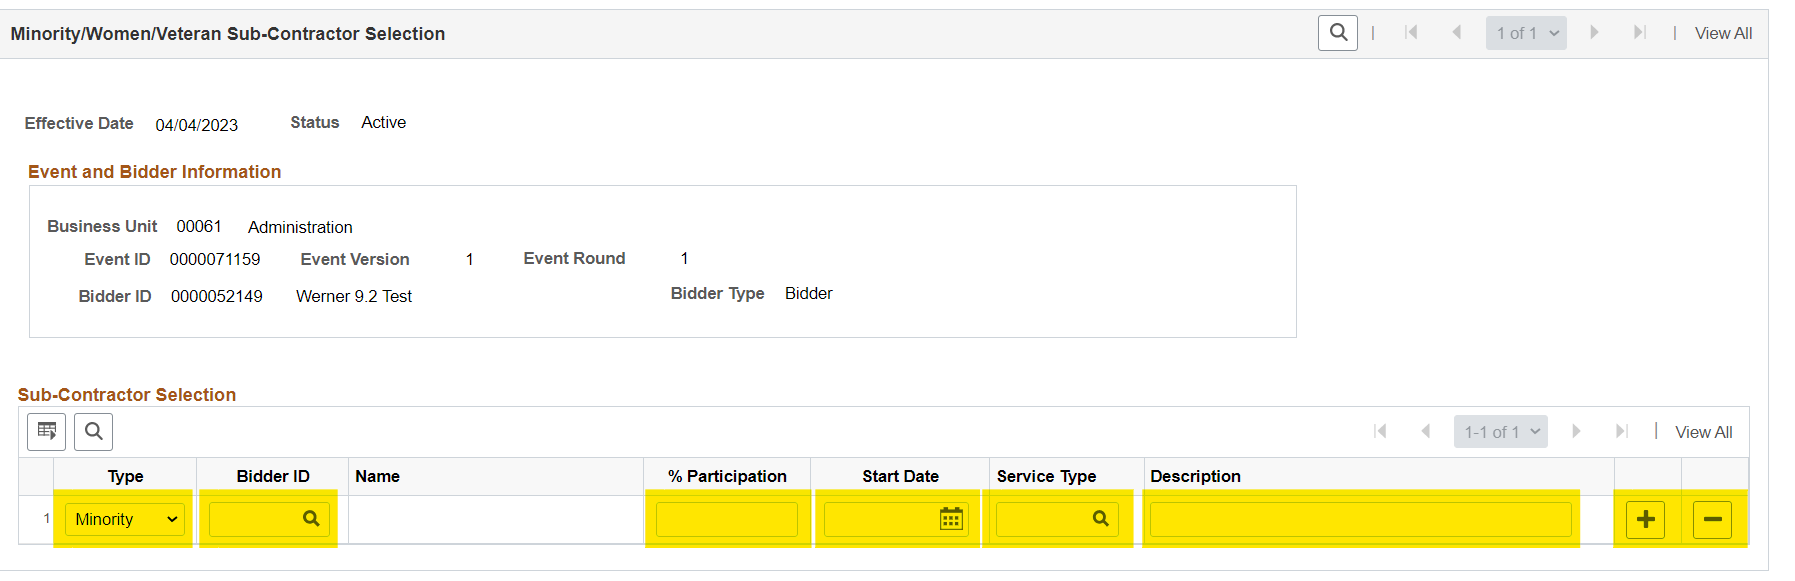Click the header search magnifier icon
Screen dimensions: 1795x581
[1338, 33]
